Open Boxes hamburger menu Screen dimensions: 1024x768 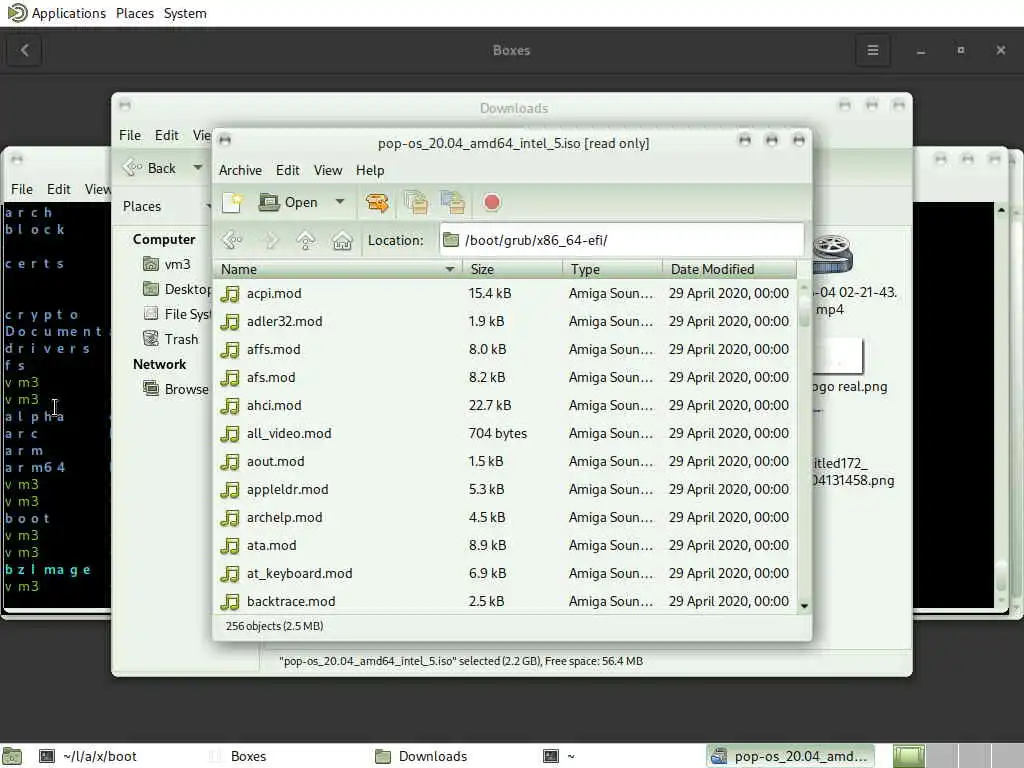tap(872, 50)
